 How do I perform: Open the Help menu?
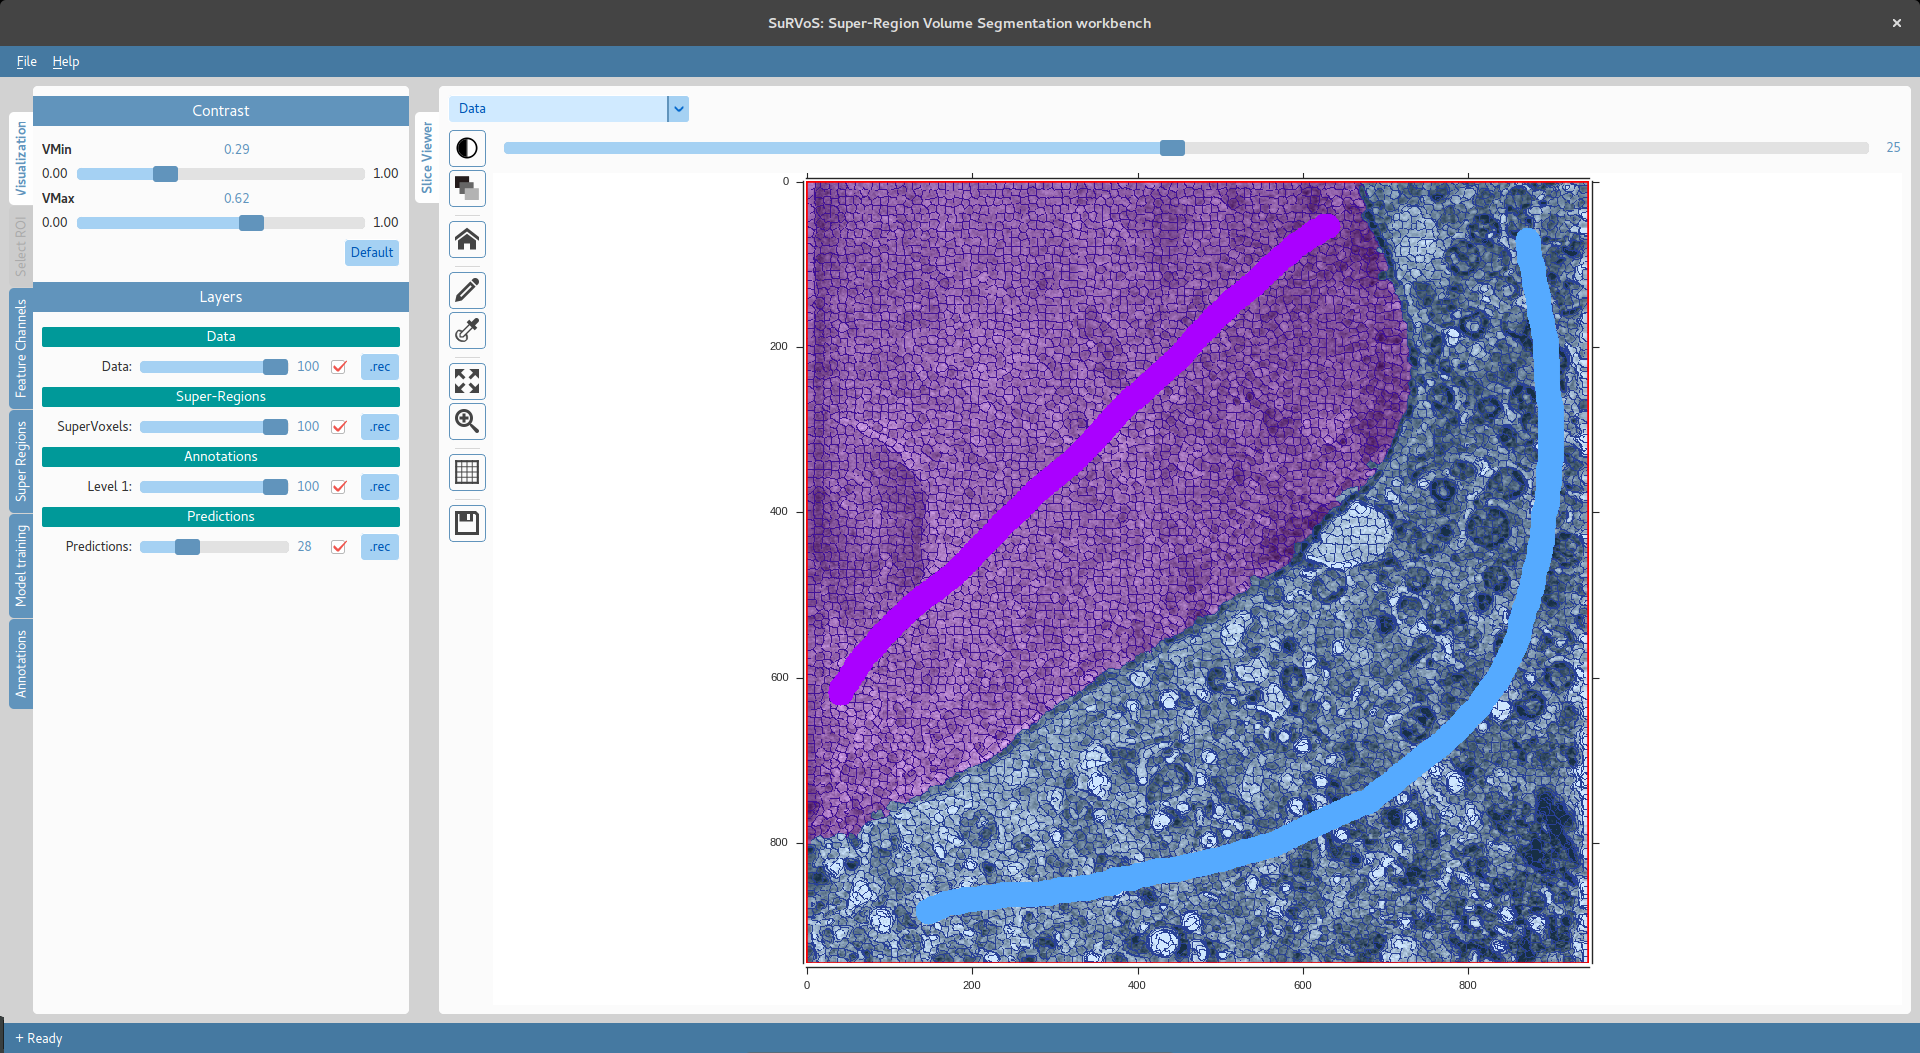[x=66, y=61]
